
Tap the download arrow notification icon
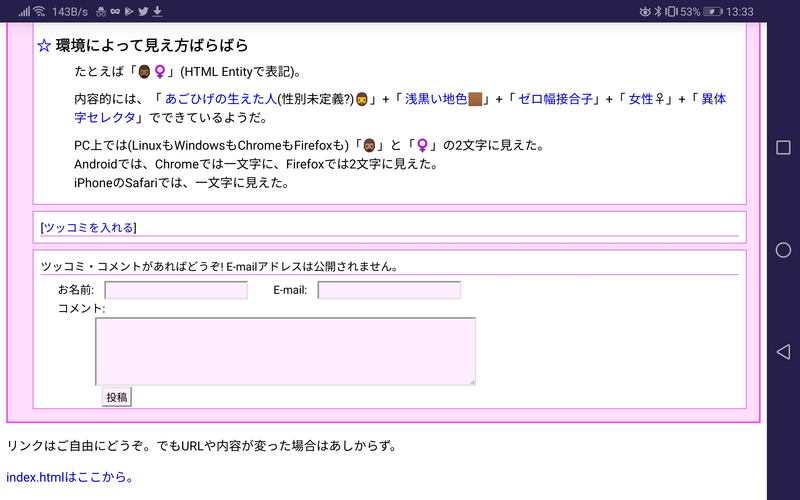click(158, 11)
